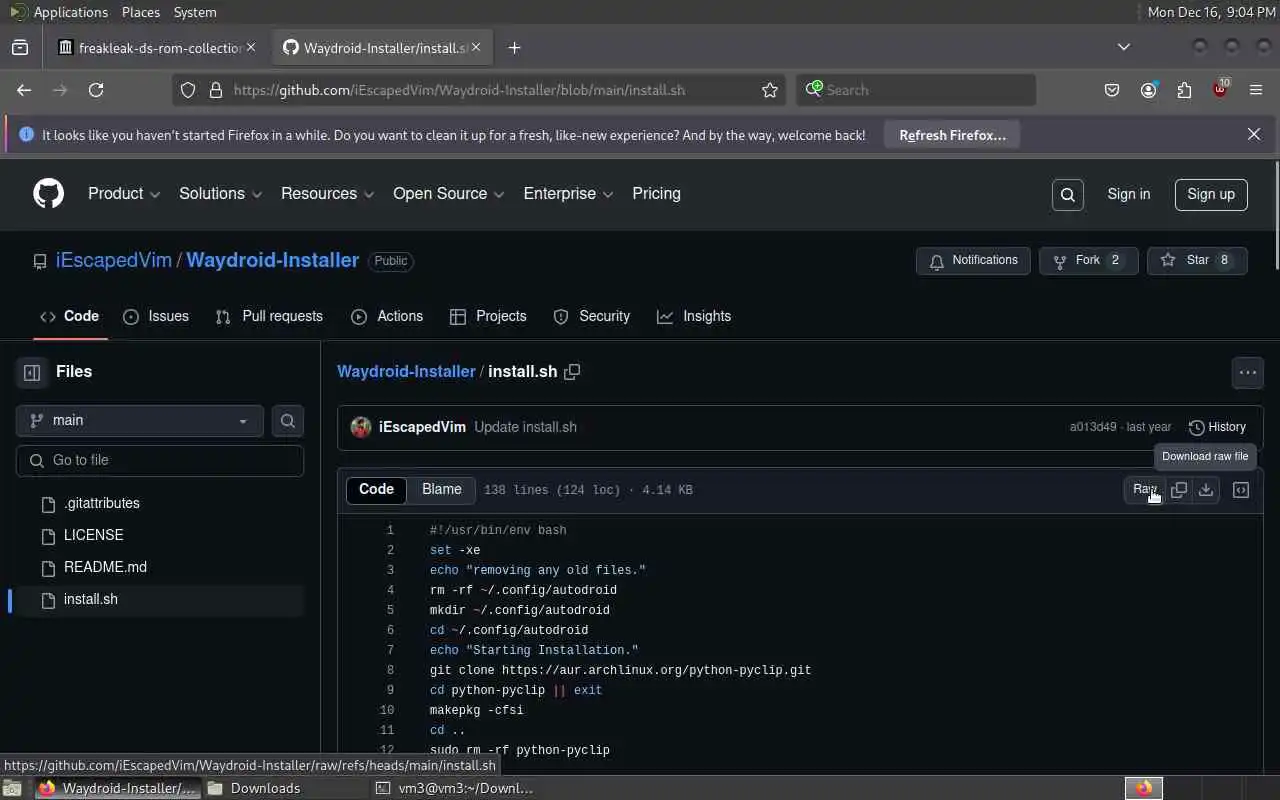Open the uBlock Origin extension icon
The image size is (1280, 800).
pos(1220,90)
